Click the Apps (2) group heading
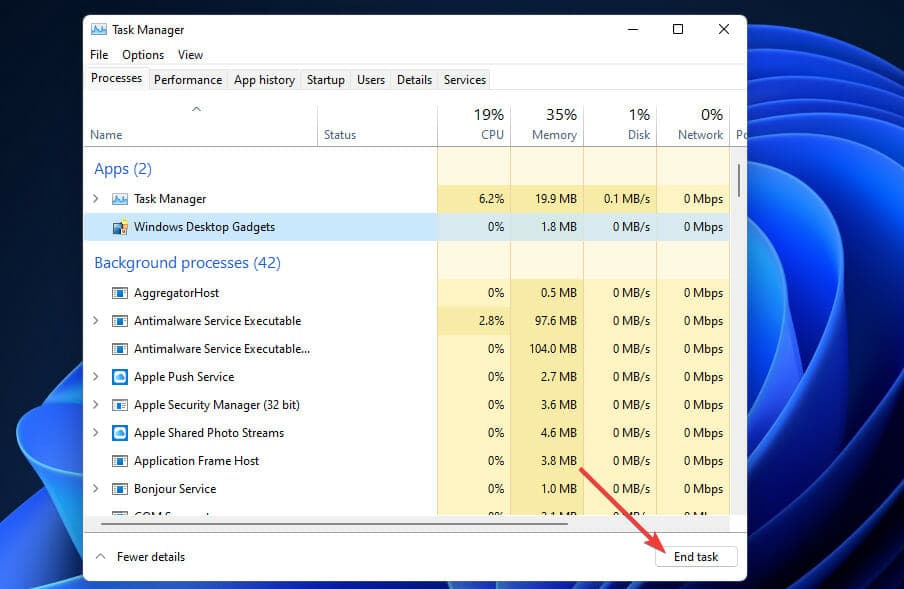Screen dimensions: 904x589 click(123, 169)
